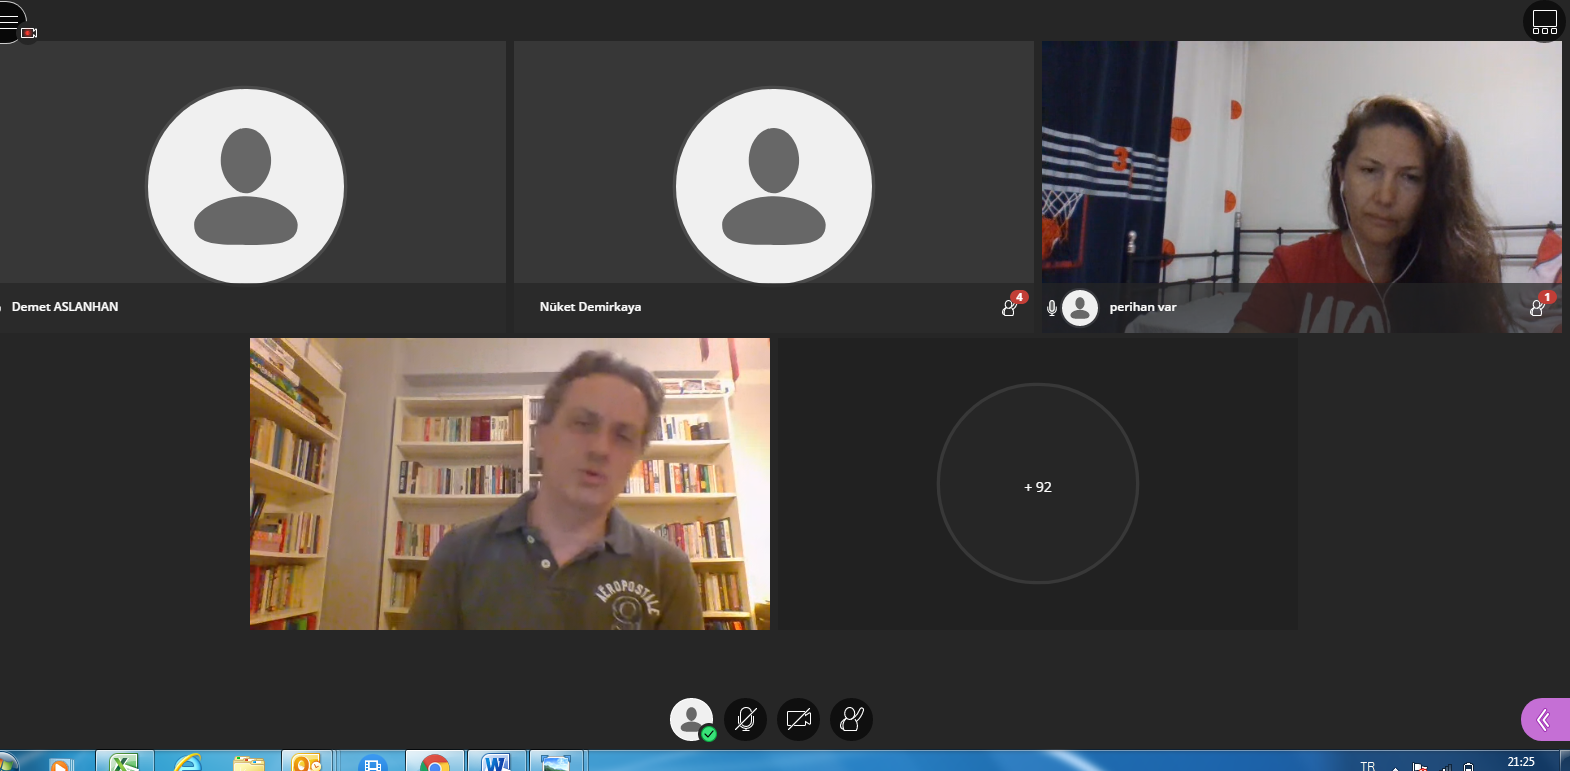Click Demet ASLANHAN's avatar placeholder

coord(246,186)
